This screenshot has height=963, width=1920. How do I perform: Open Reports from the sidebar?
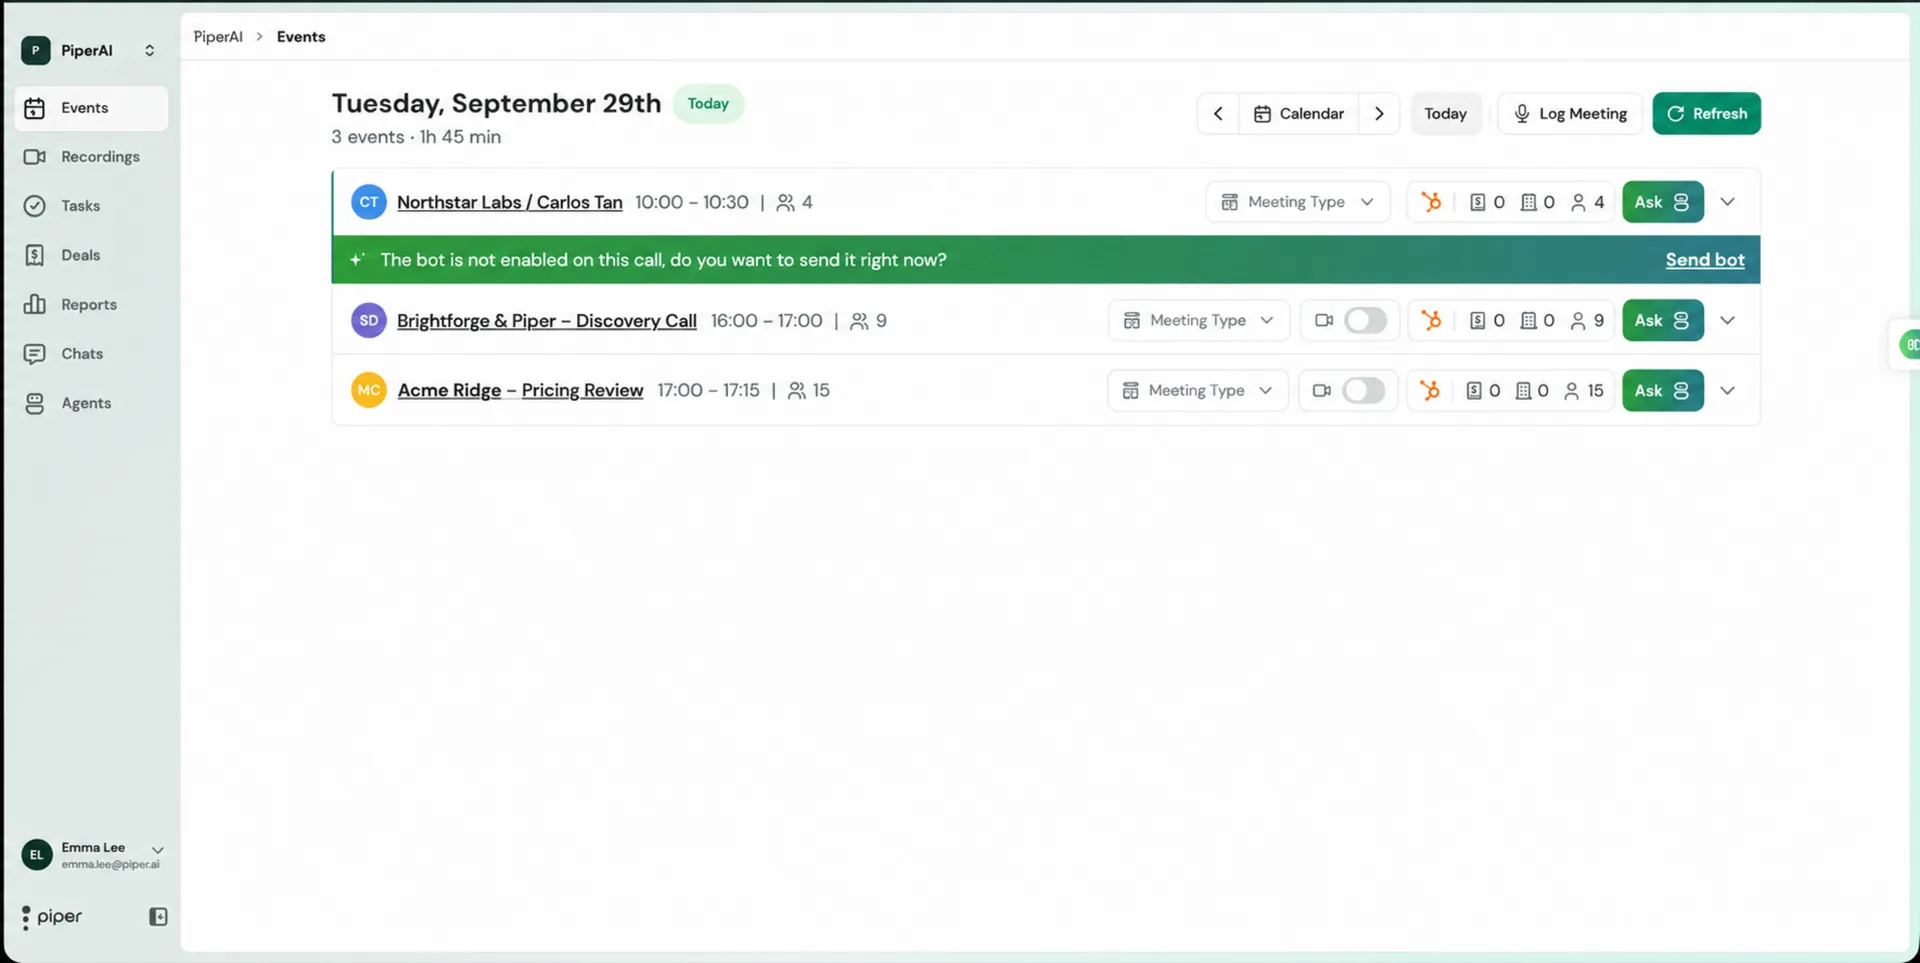[91, 304]
